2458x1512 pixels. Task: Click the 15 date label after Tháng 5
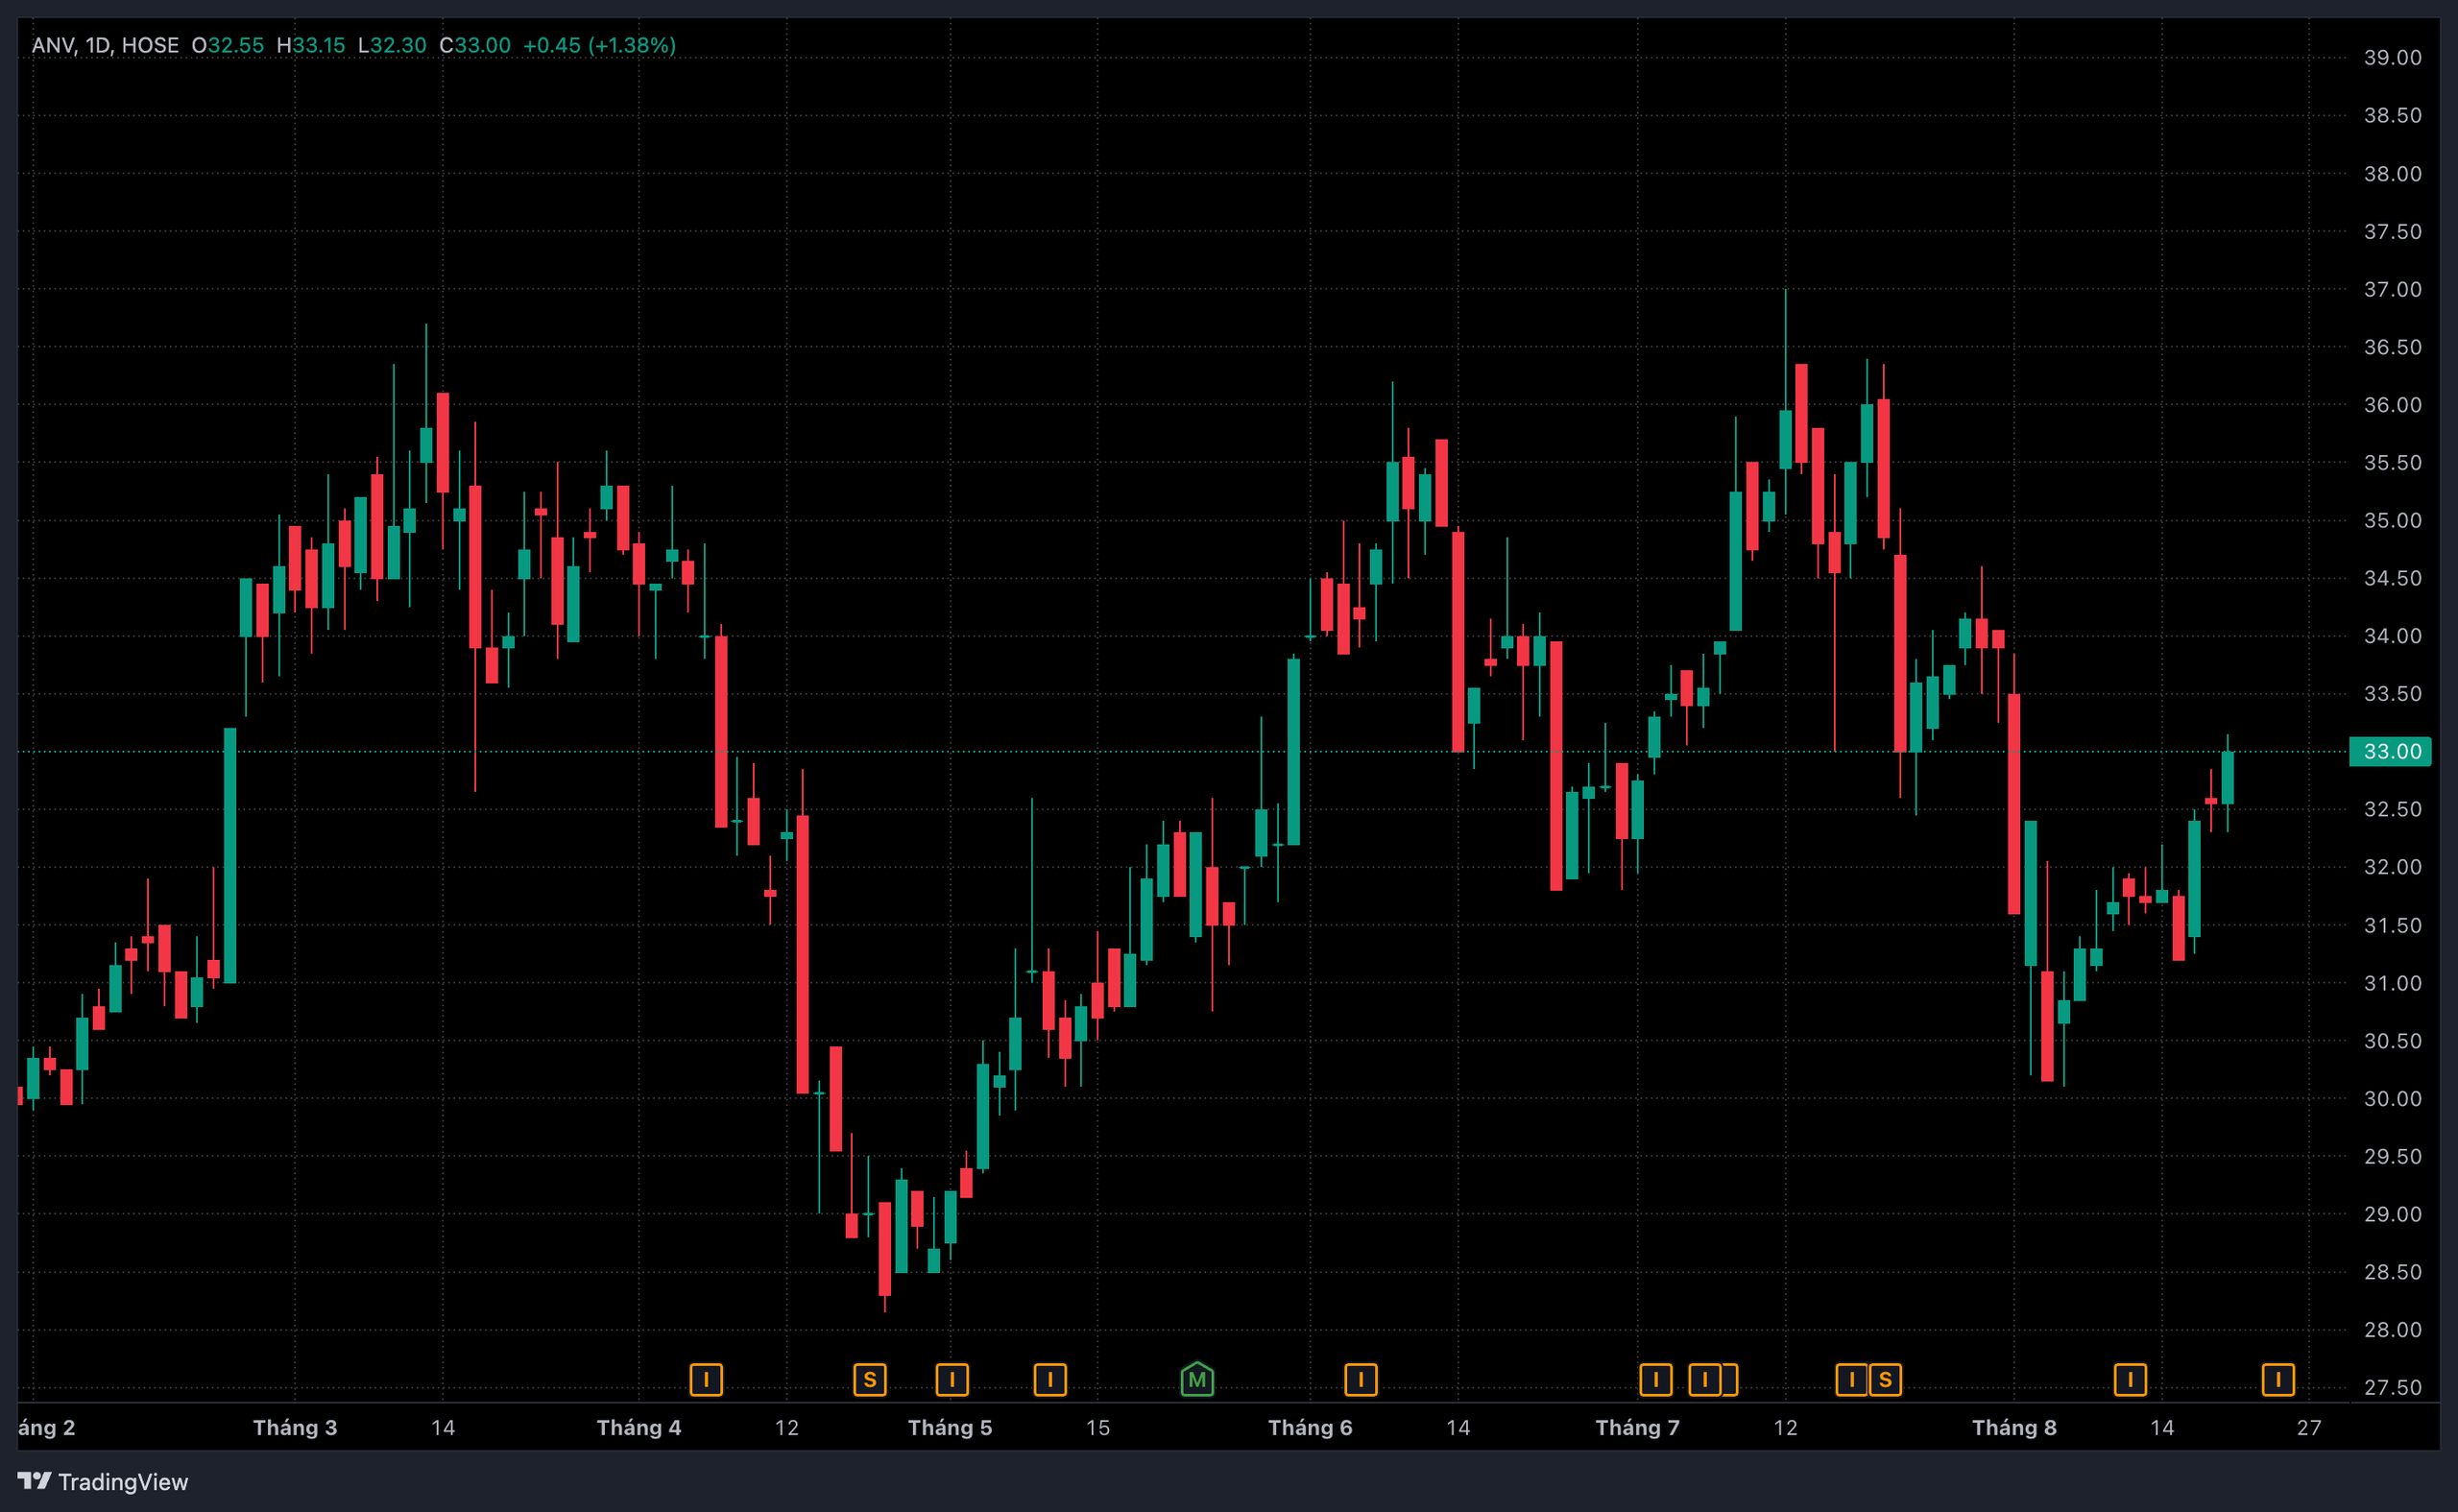pos(1098,1427)
